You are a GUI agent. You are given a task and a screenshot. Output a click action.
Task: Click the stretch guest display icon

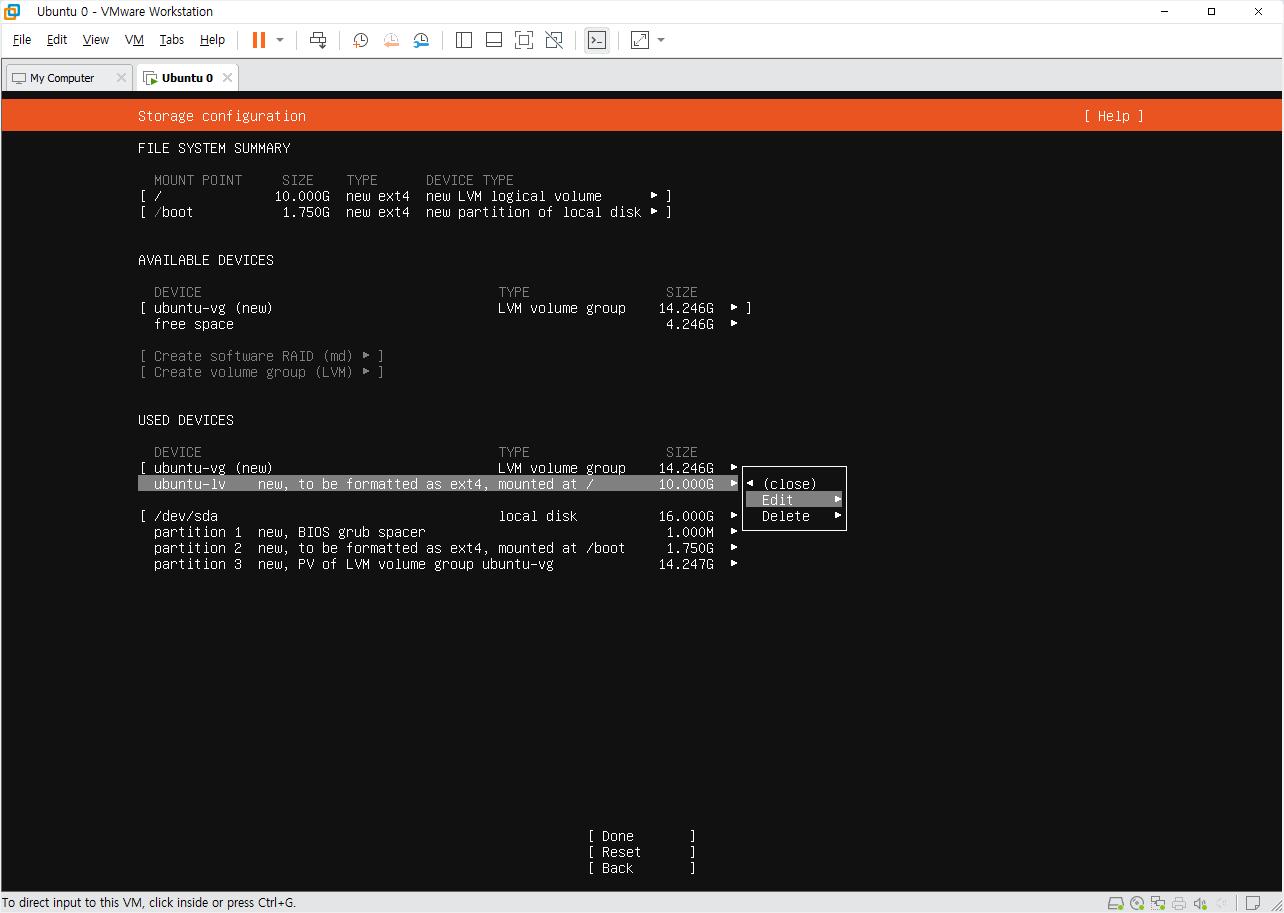(x=640, y=40)
